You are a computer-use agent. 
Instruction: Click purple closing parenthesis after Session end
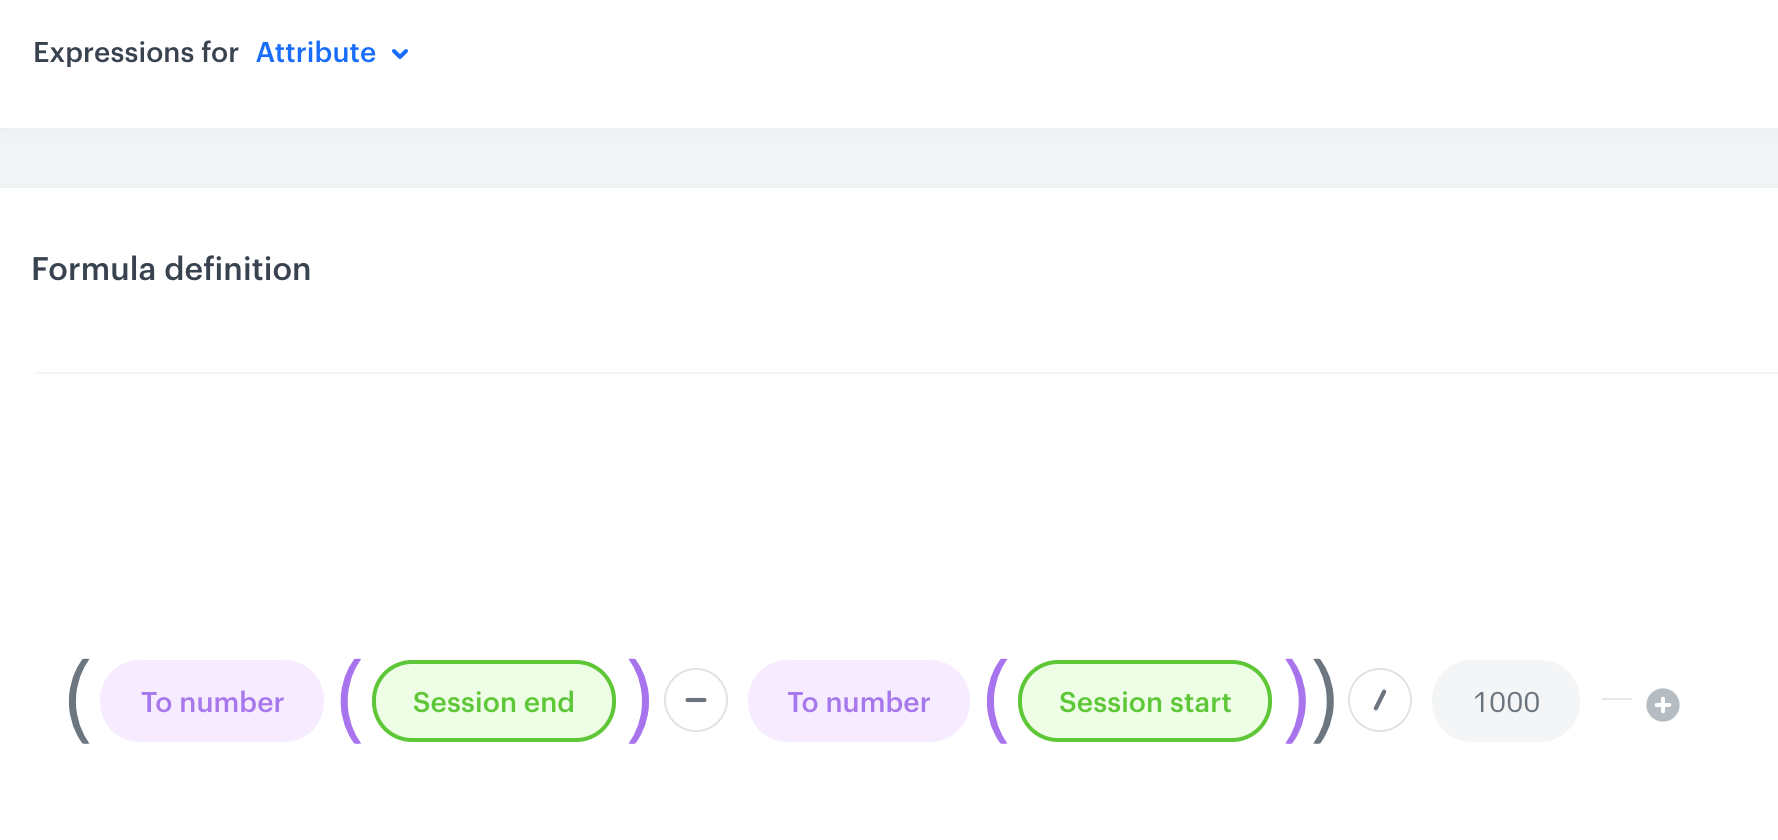[639, 700]
